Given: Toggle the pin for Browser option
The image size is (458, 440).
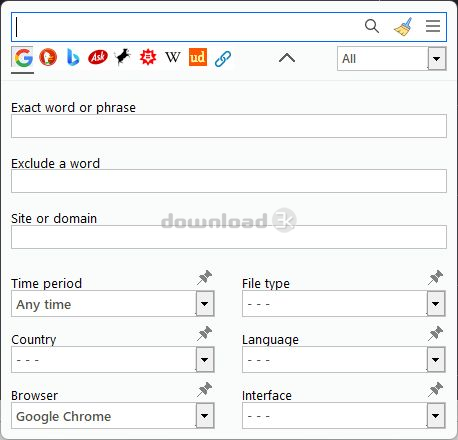Looking at the screenshot, I should (x=204, y=389).
